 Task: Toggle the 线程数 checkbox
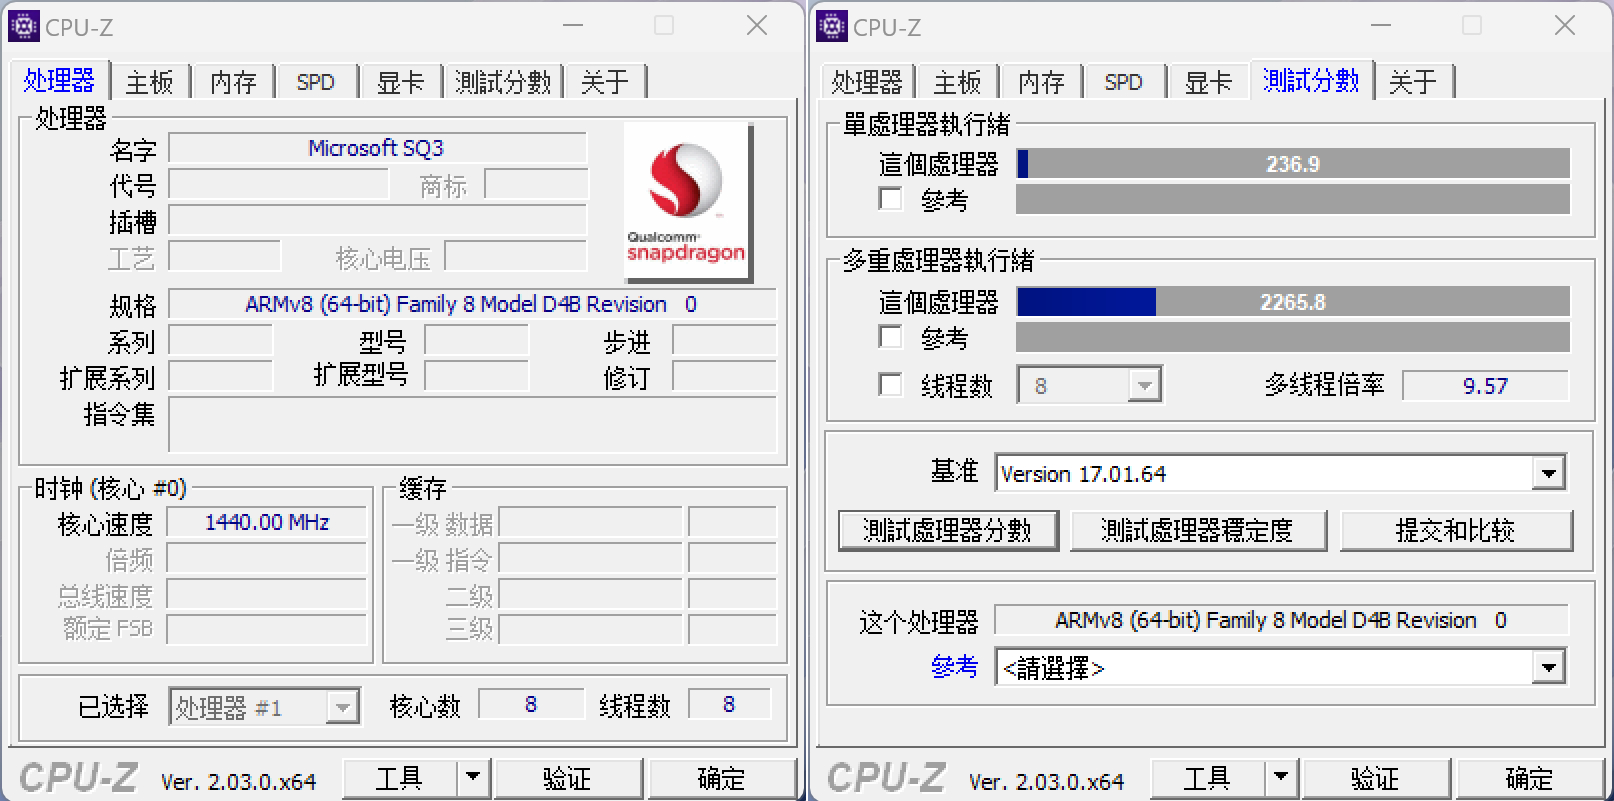coord(890,384)
